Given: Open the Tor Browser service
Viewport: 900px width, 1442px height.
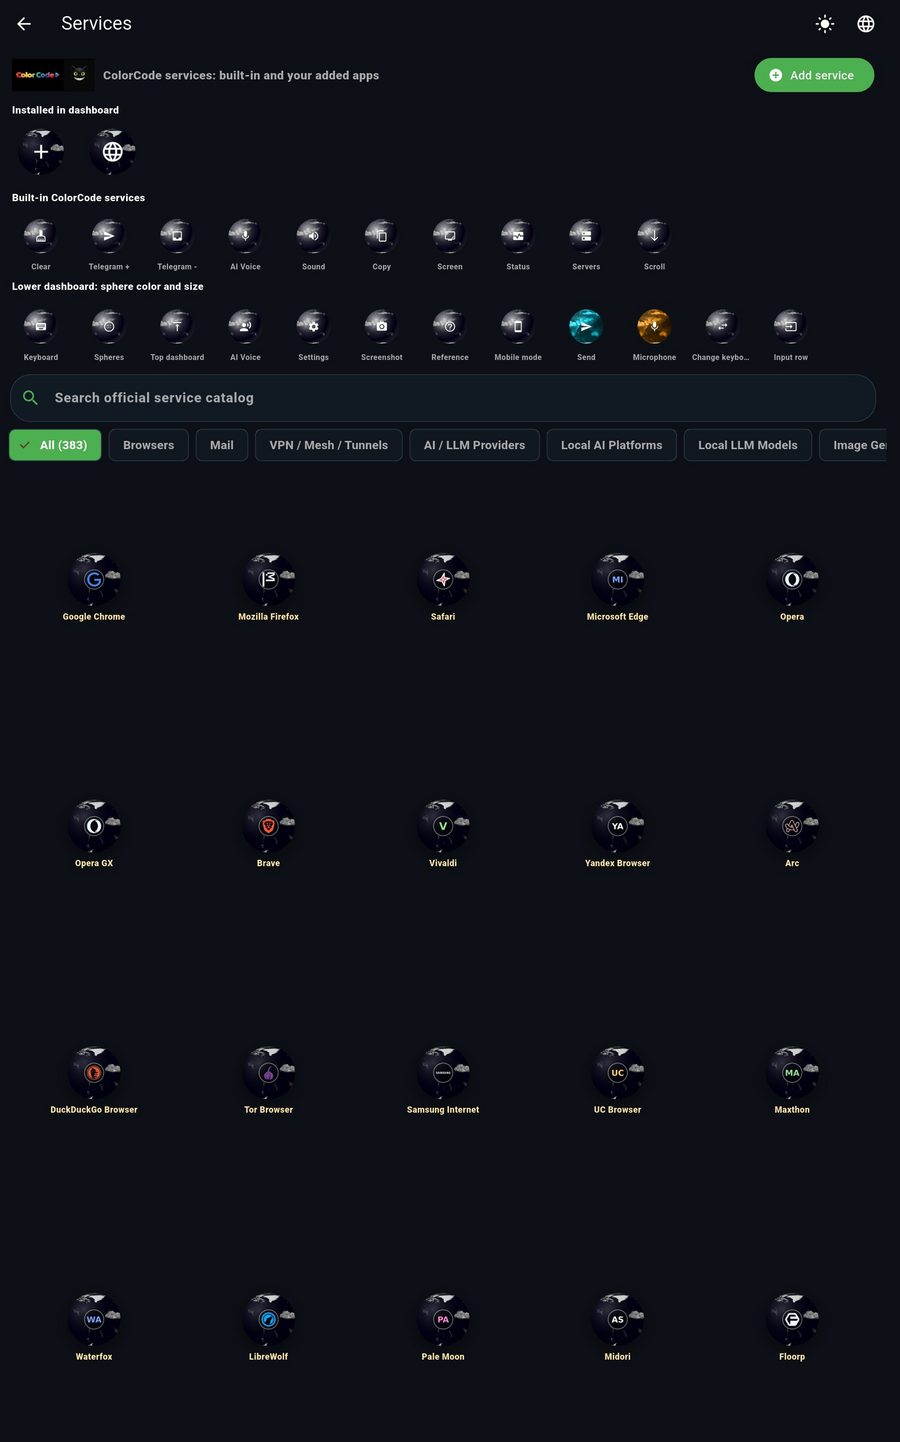Looking at the screenshot, I should [268, 1073].
